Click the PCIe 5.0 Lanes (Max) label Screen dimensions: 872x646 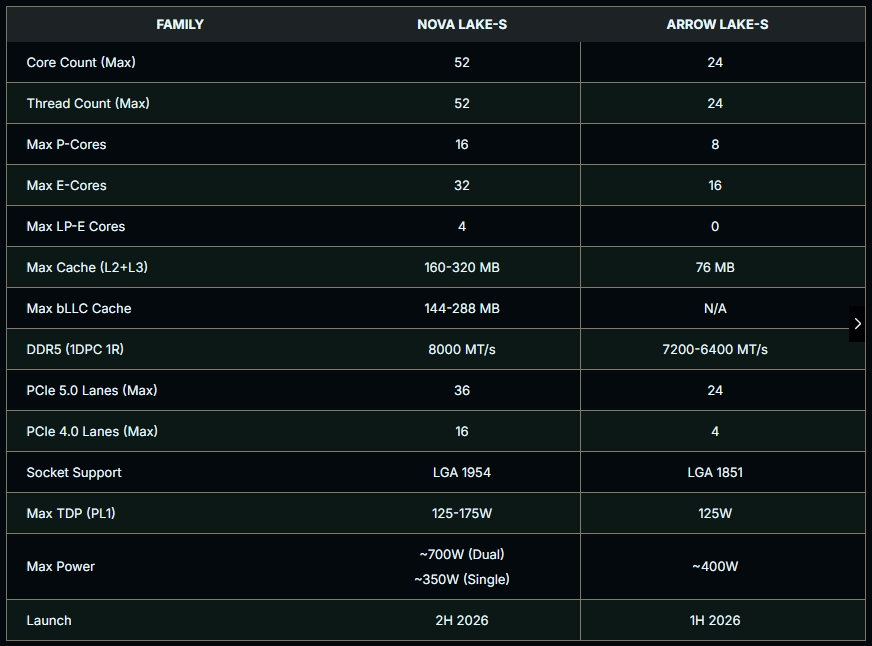click(x=92, y=390)
